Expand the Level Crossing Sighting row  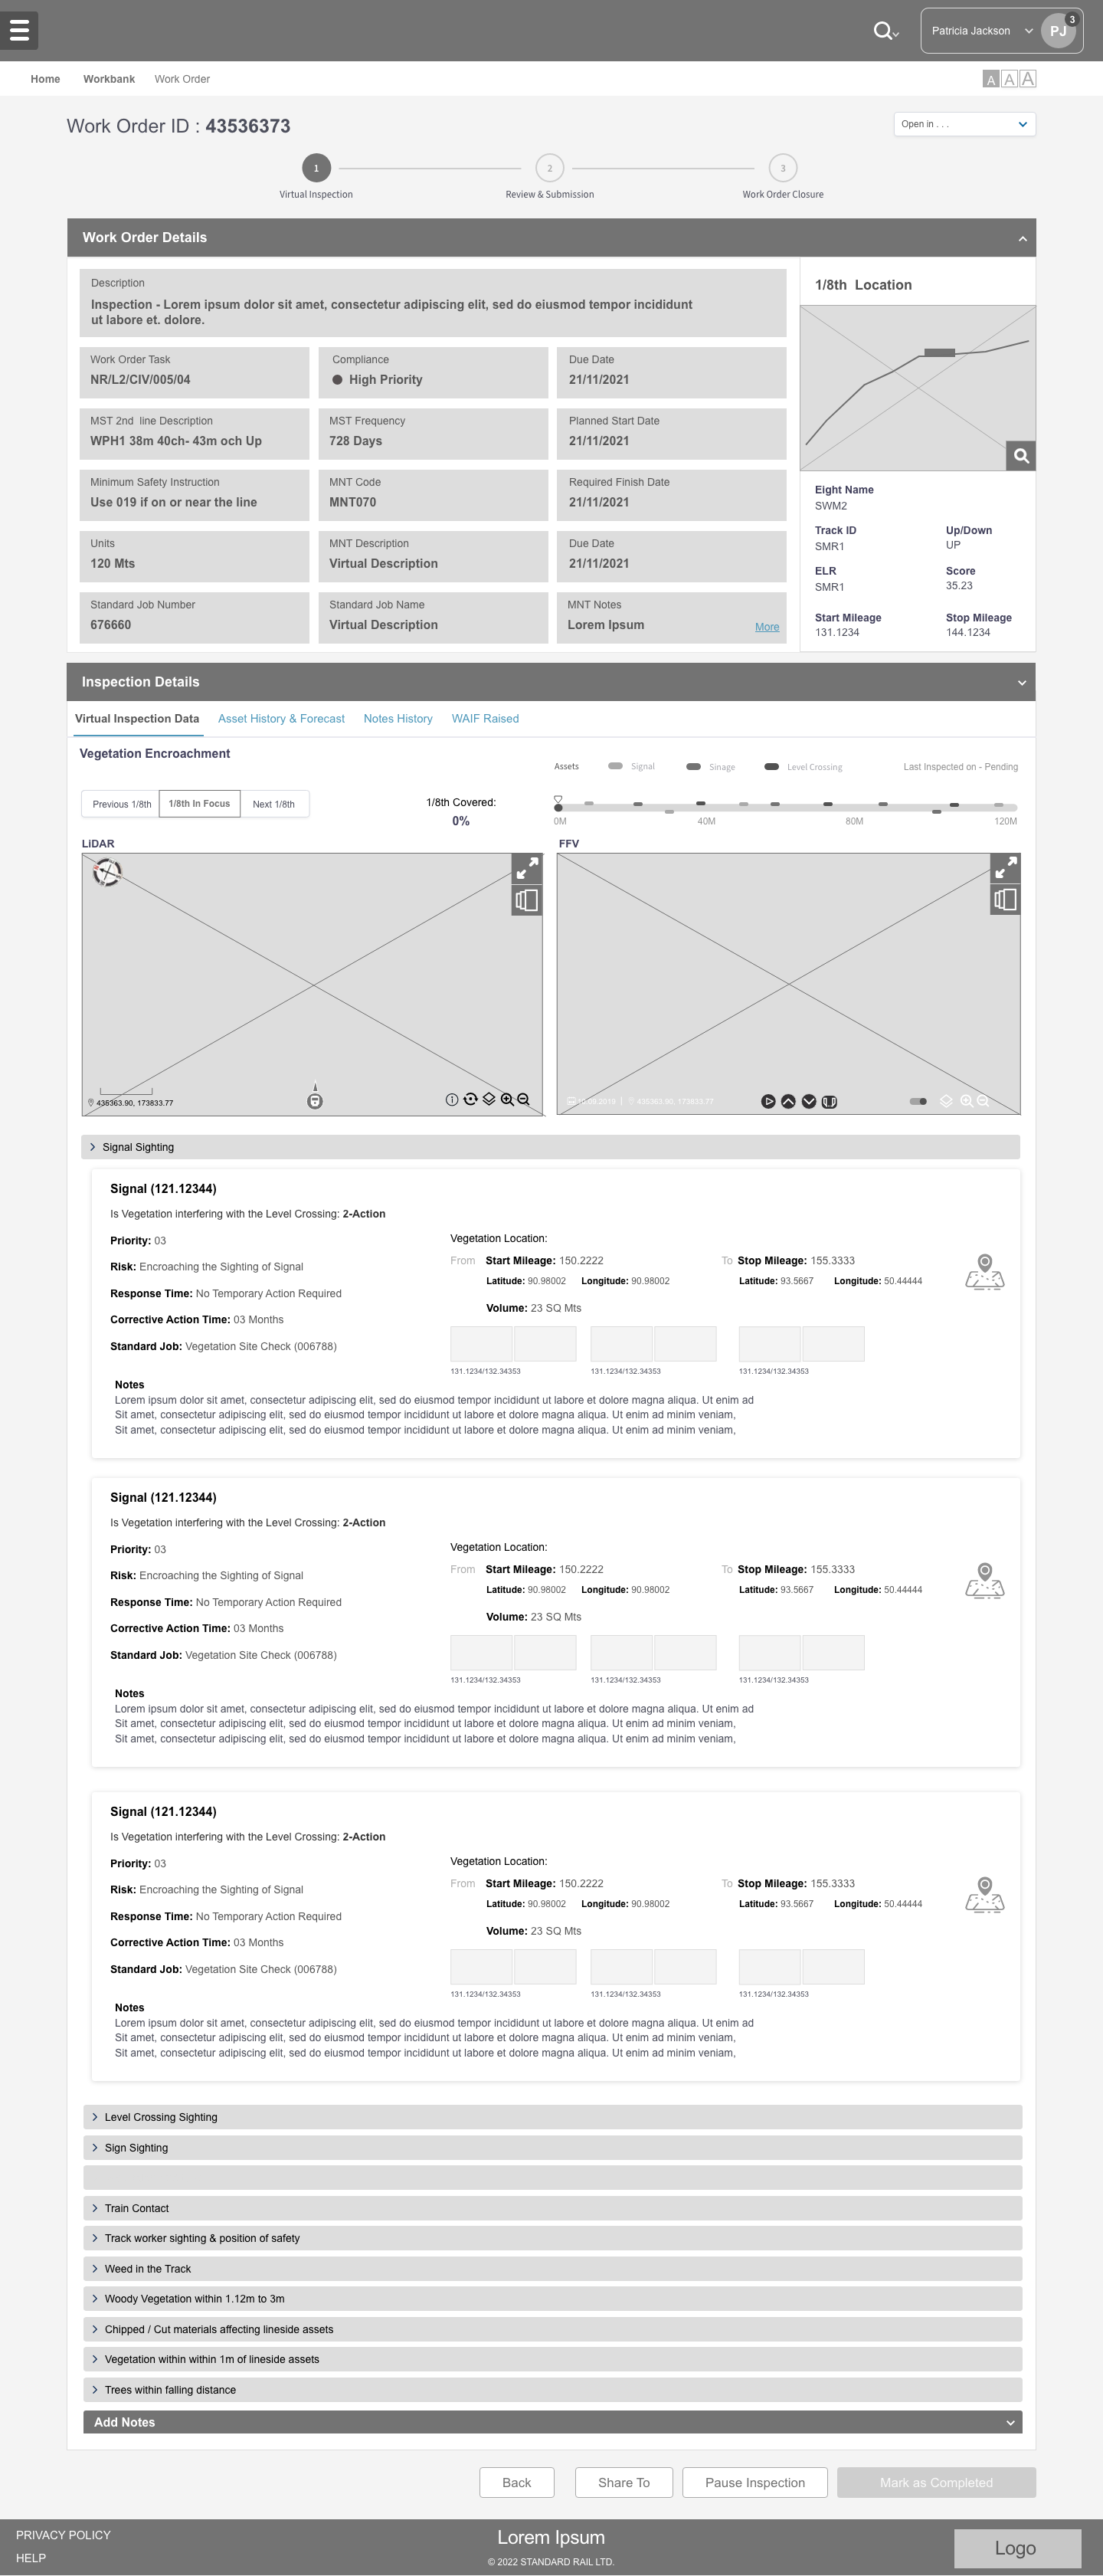[x=552, y=2117]
